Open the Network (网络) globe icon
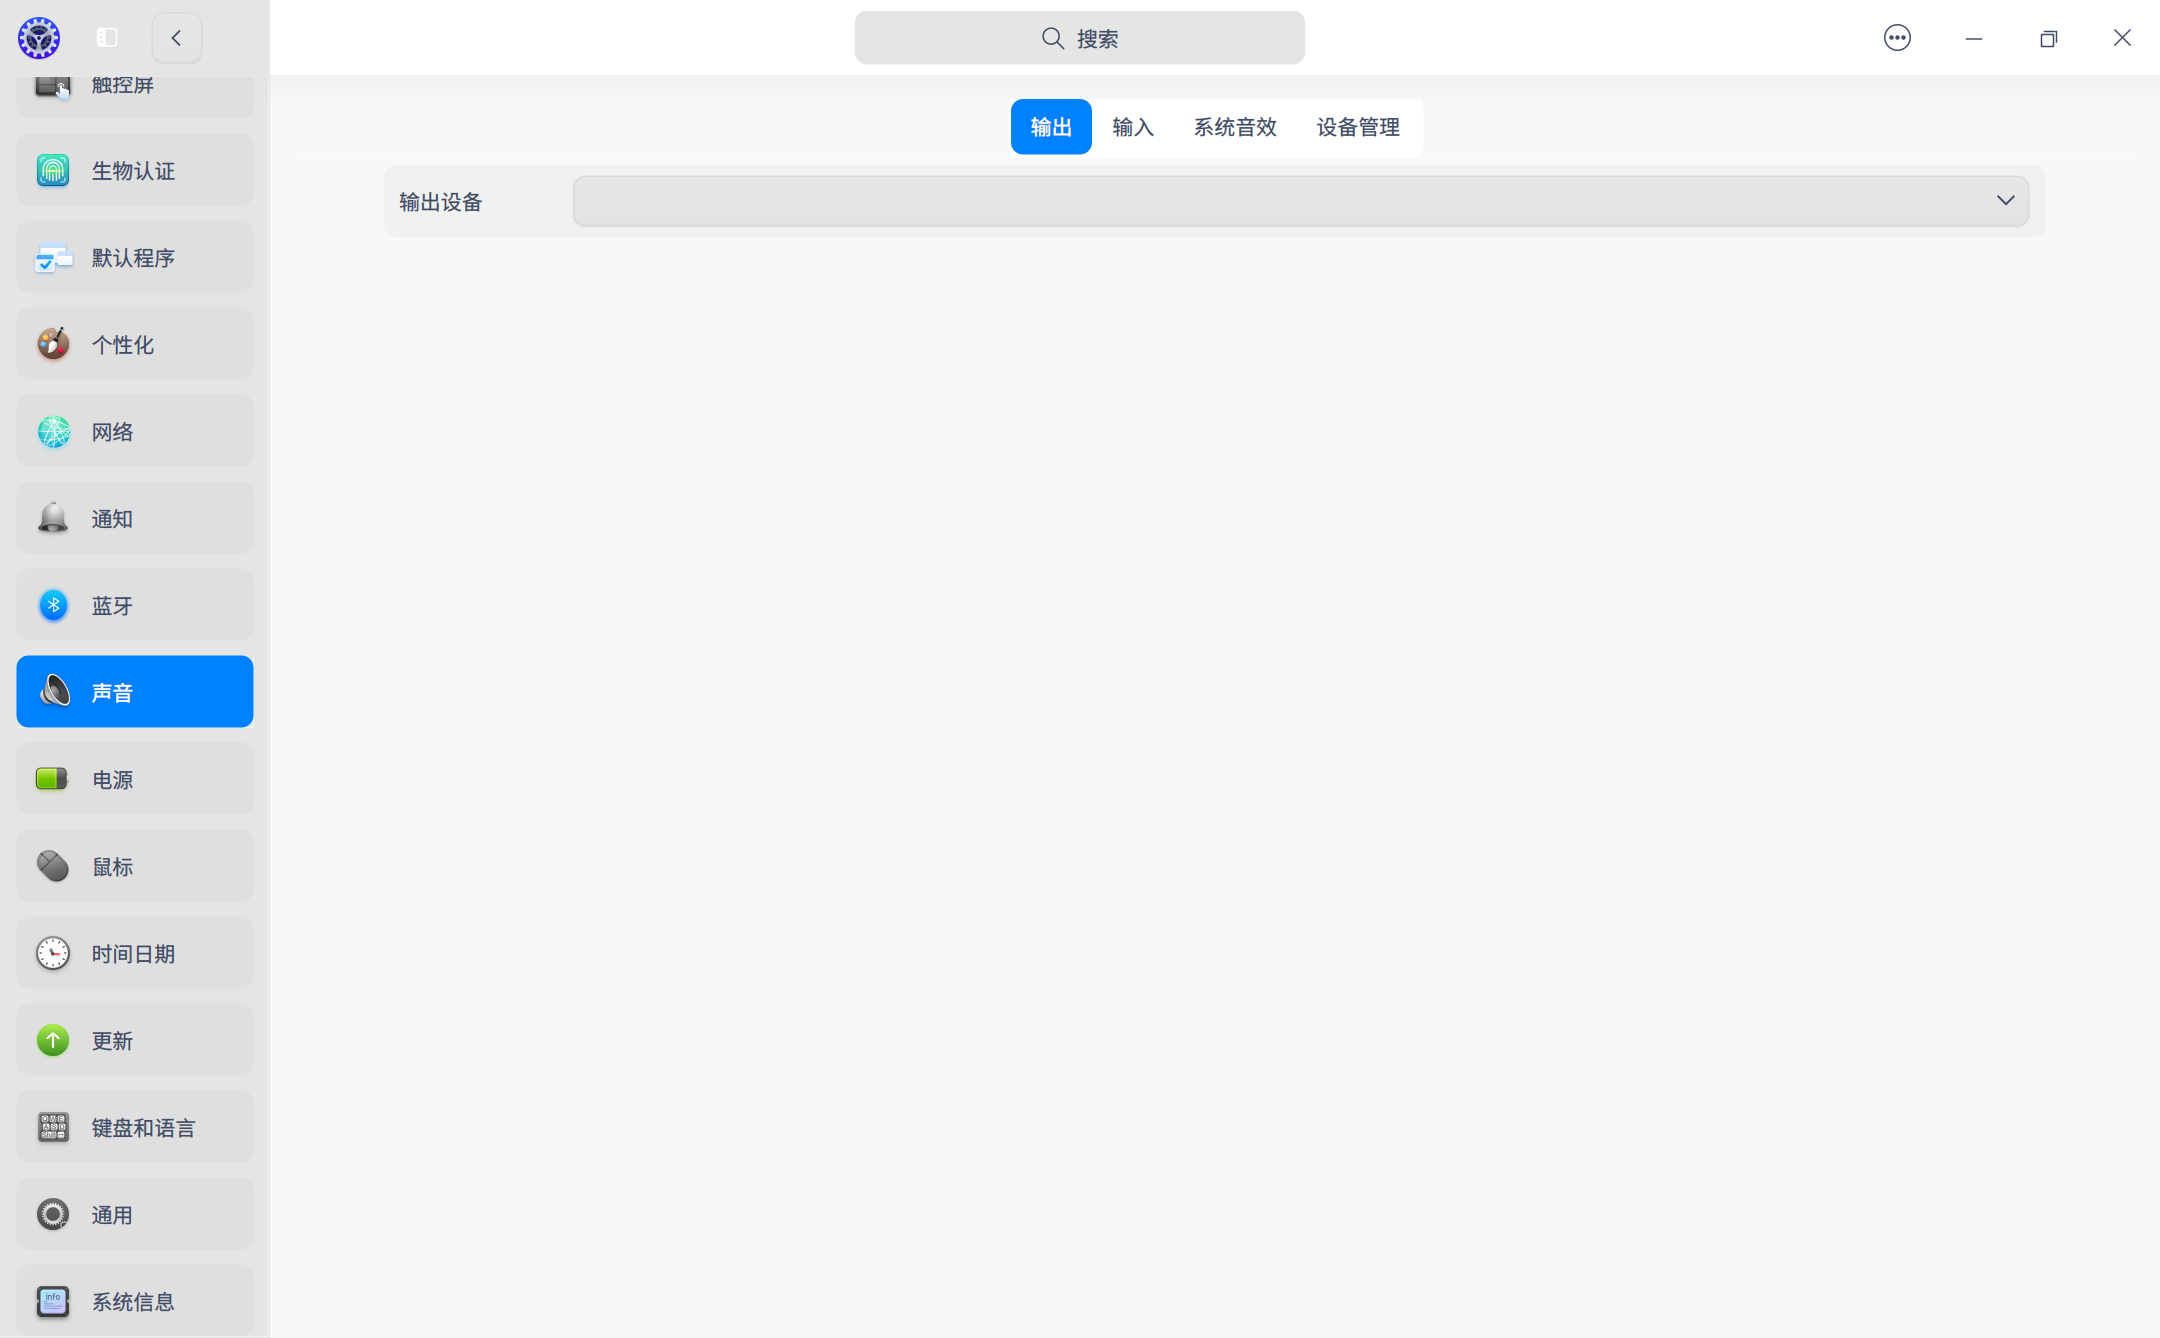Image resolution: width=2160 pixels, height=1338 pixels. point(53,431)
